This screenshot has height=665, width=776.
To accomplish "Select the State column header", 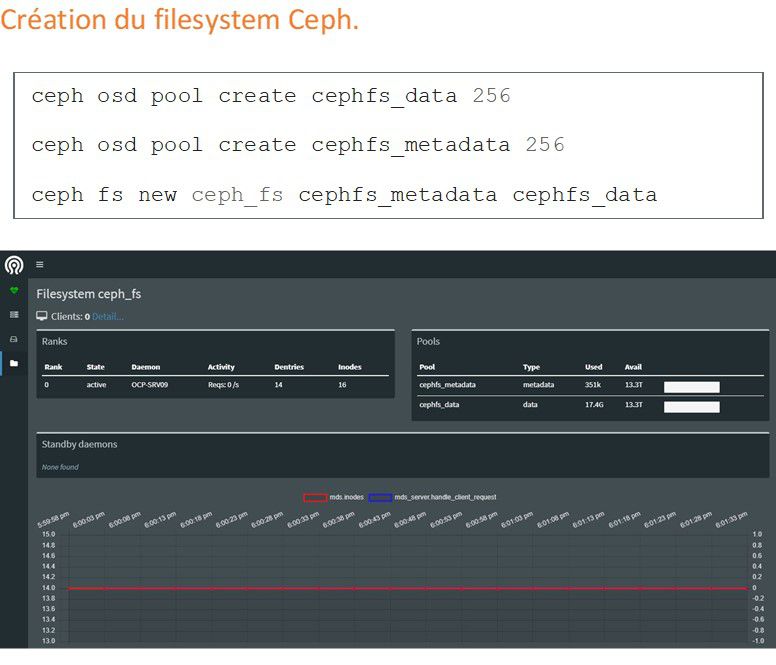I will (96, 367).
